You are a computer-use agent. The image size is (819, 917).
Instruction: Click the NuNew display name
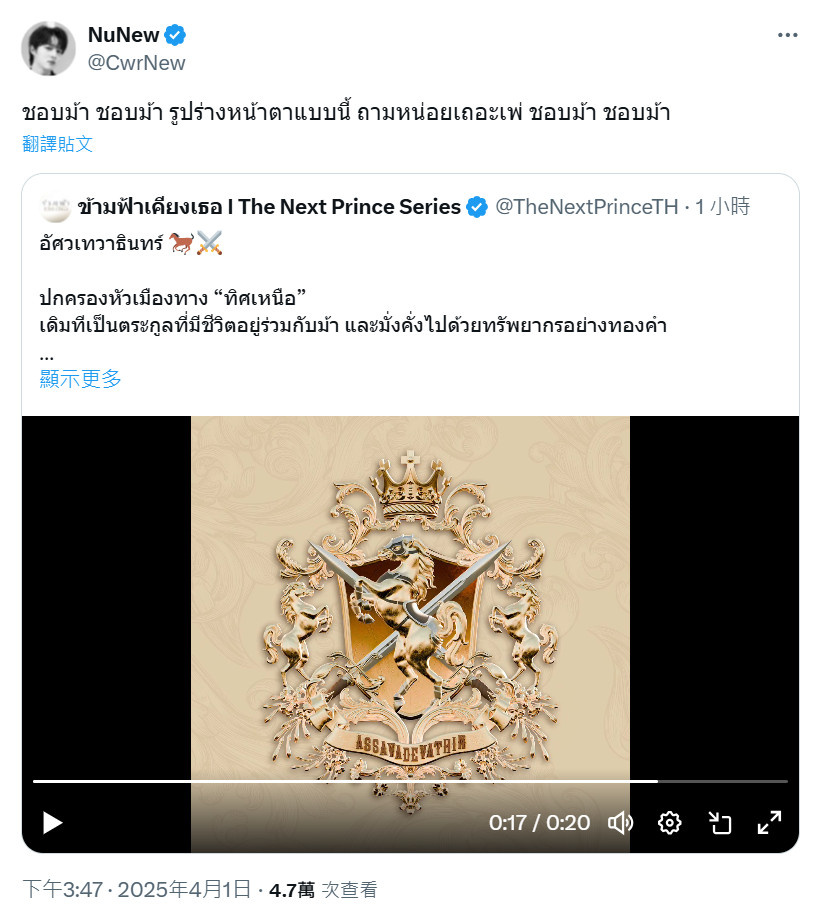tap(123, 35)
